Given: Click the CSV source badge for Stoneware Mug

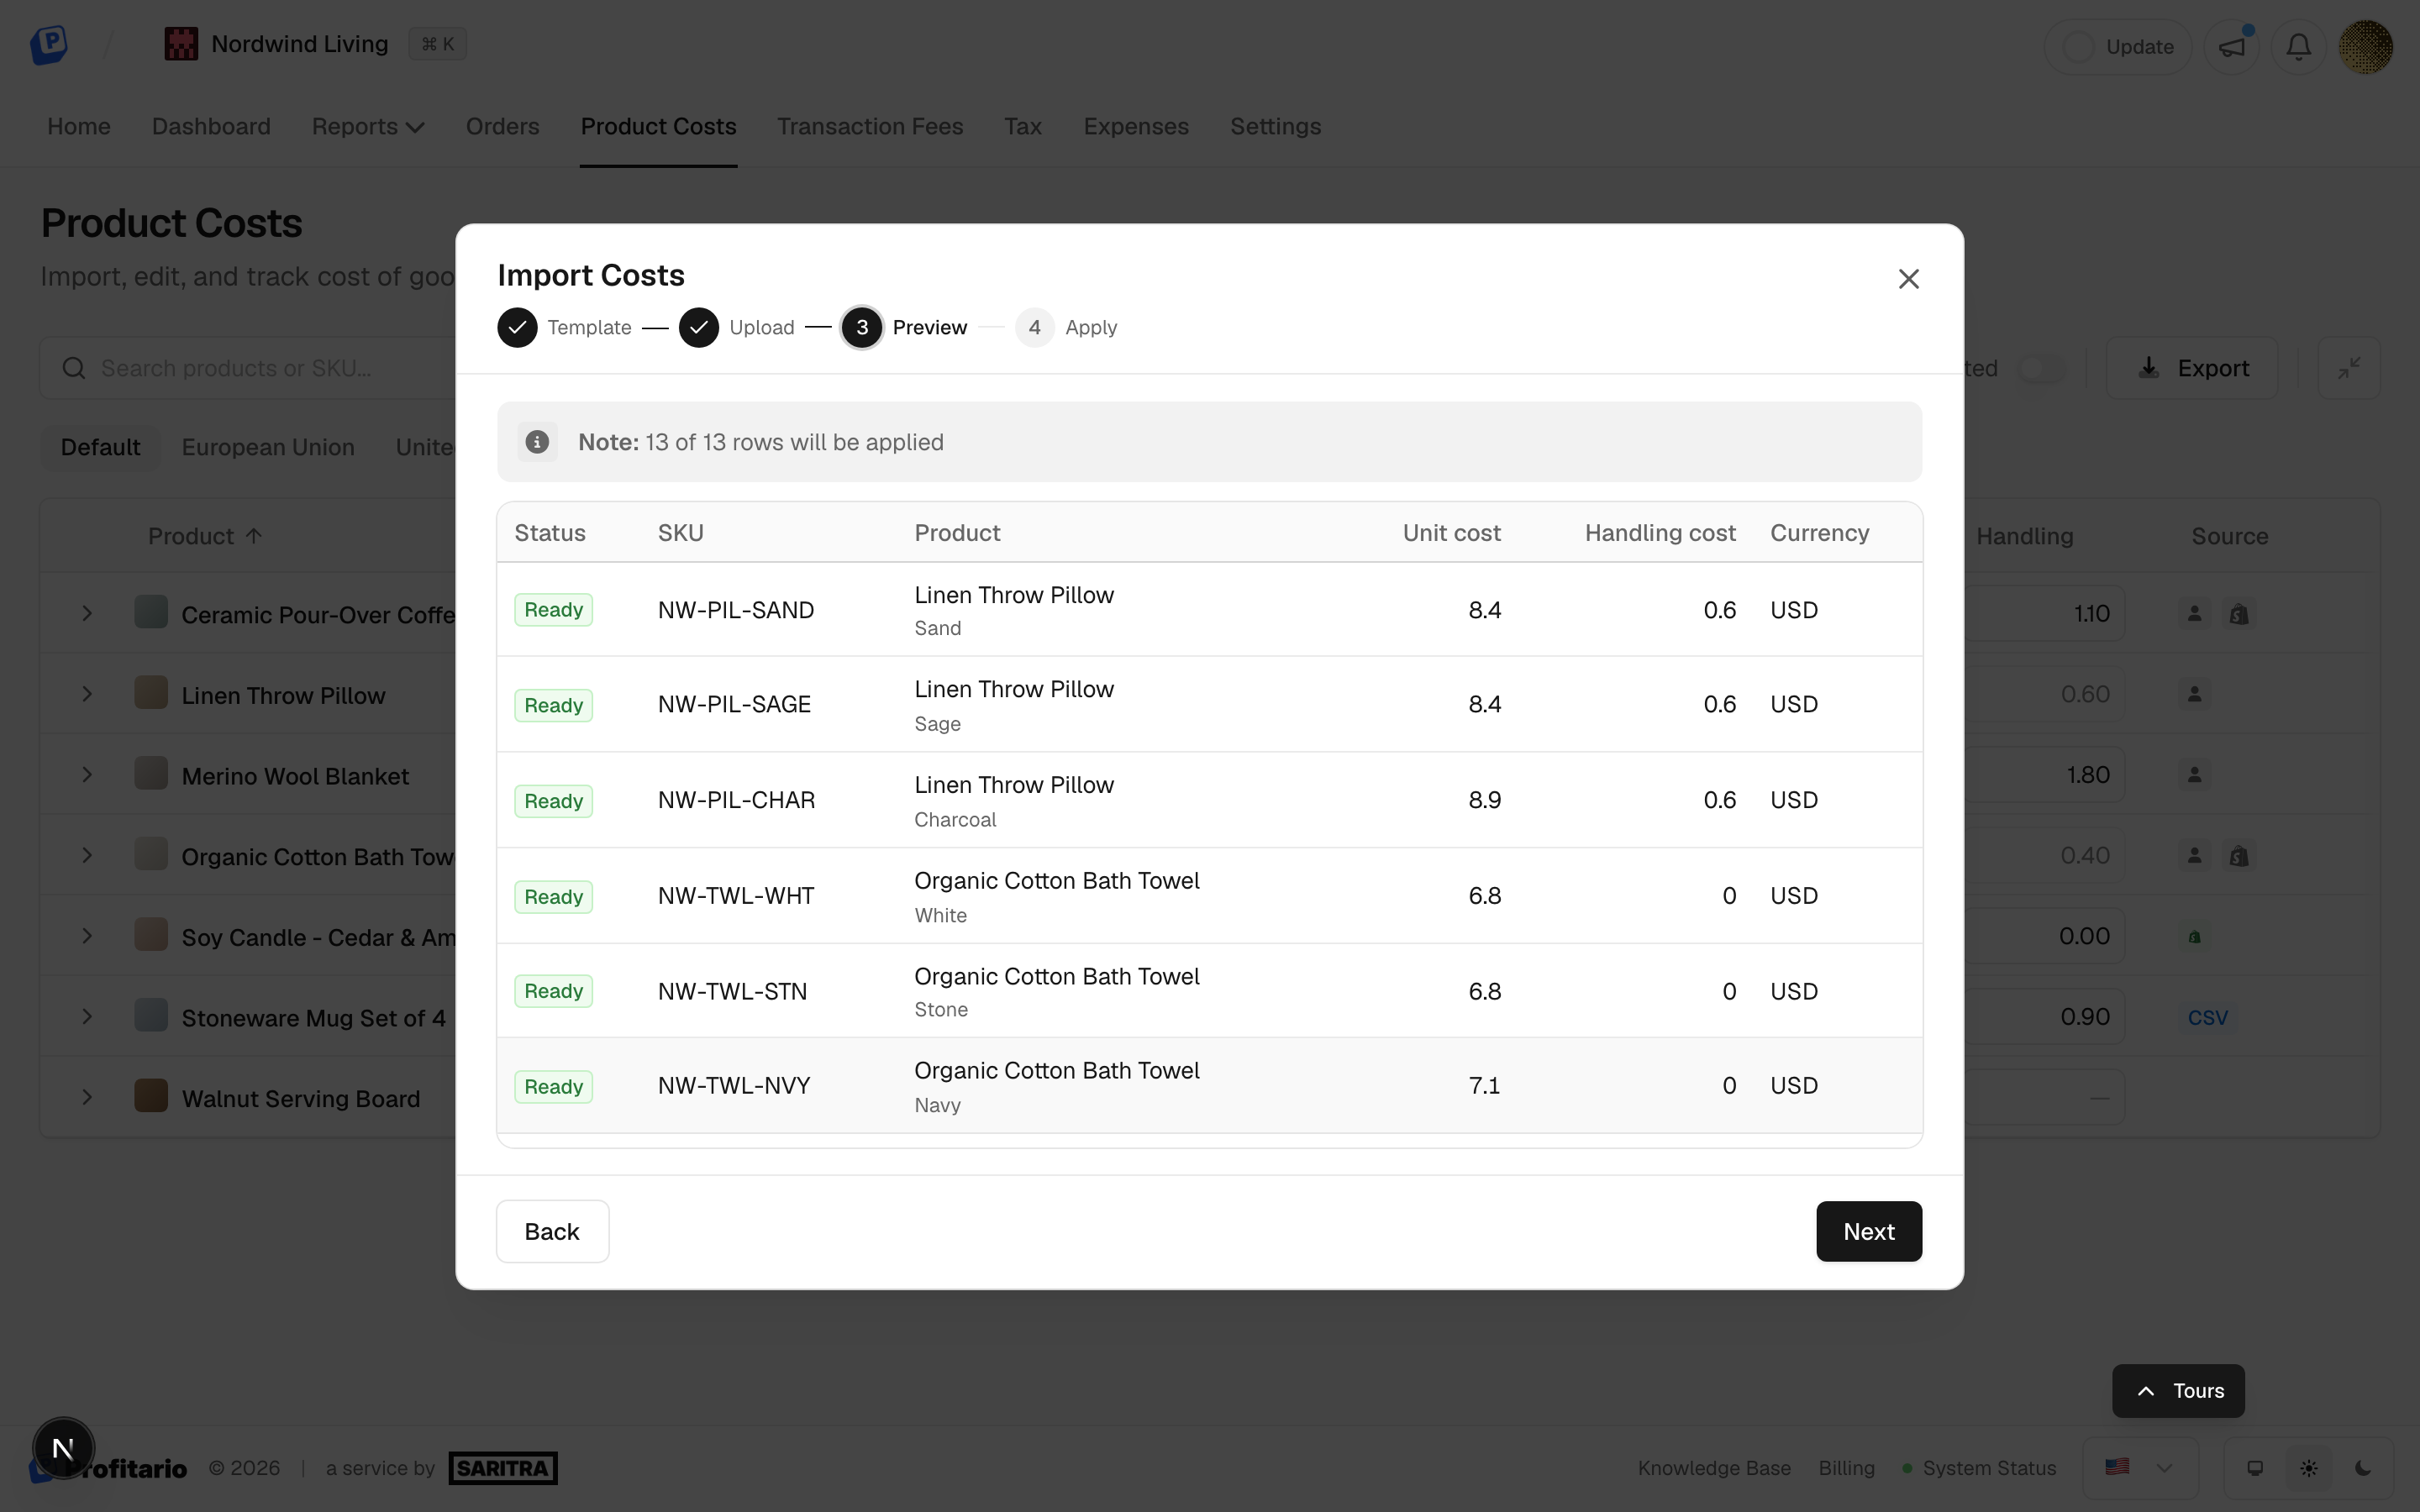Looking at the screenshot, I should point(2207,1017).
